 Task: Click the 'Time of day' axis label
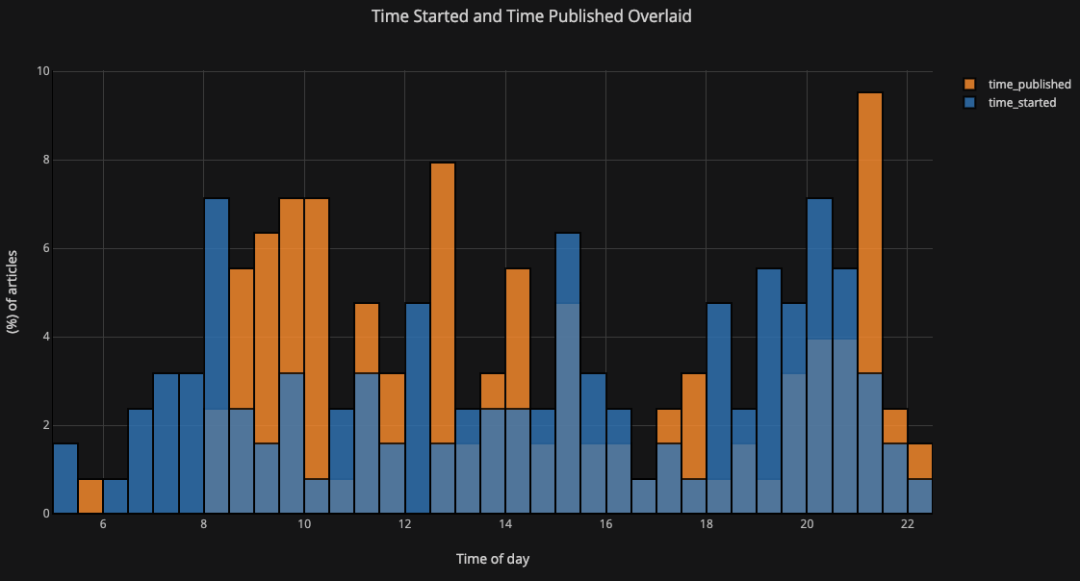pyautogui.click(x=492, y=559)
